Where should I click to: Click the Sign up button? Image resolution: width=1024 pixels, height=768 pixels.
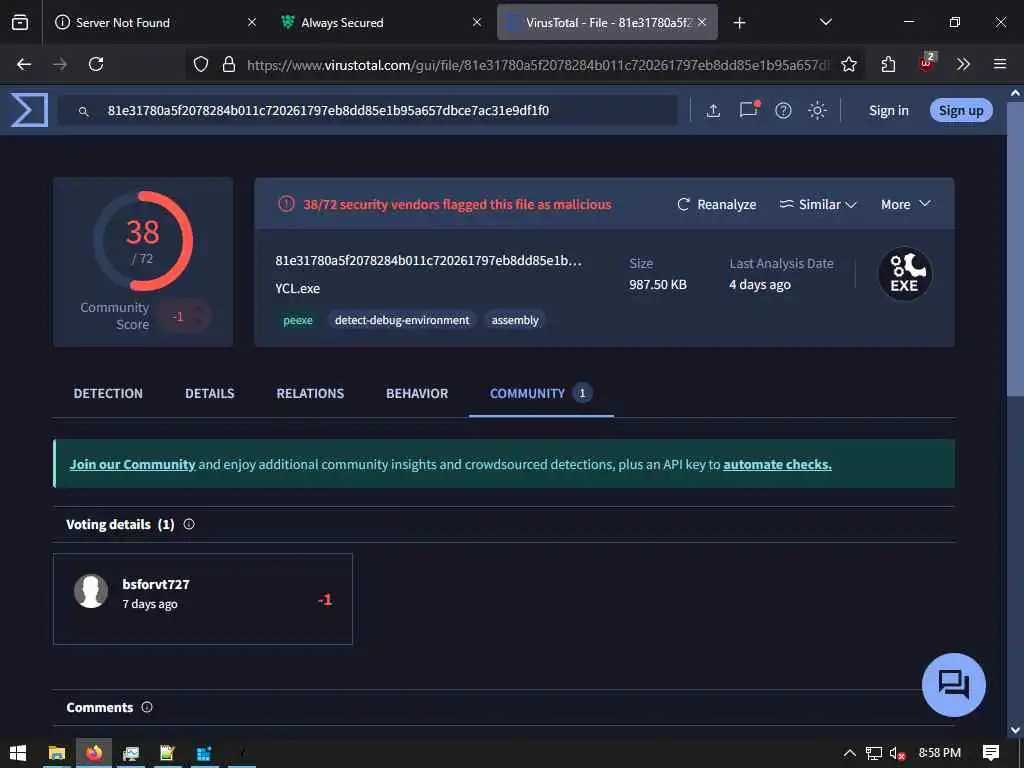click(x=961, y=110)
